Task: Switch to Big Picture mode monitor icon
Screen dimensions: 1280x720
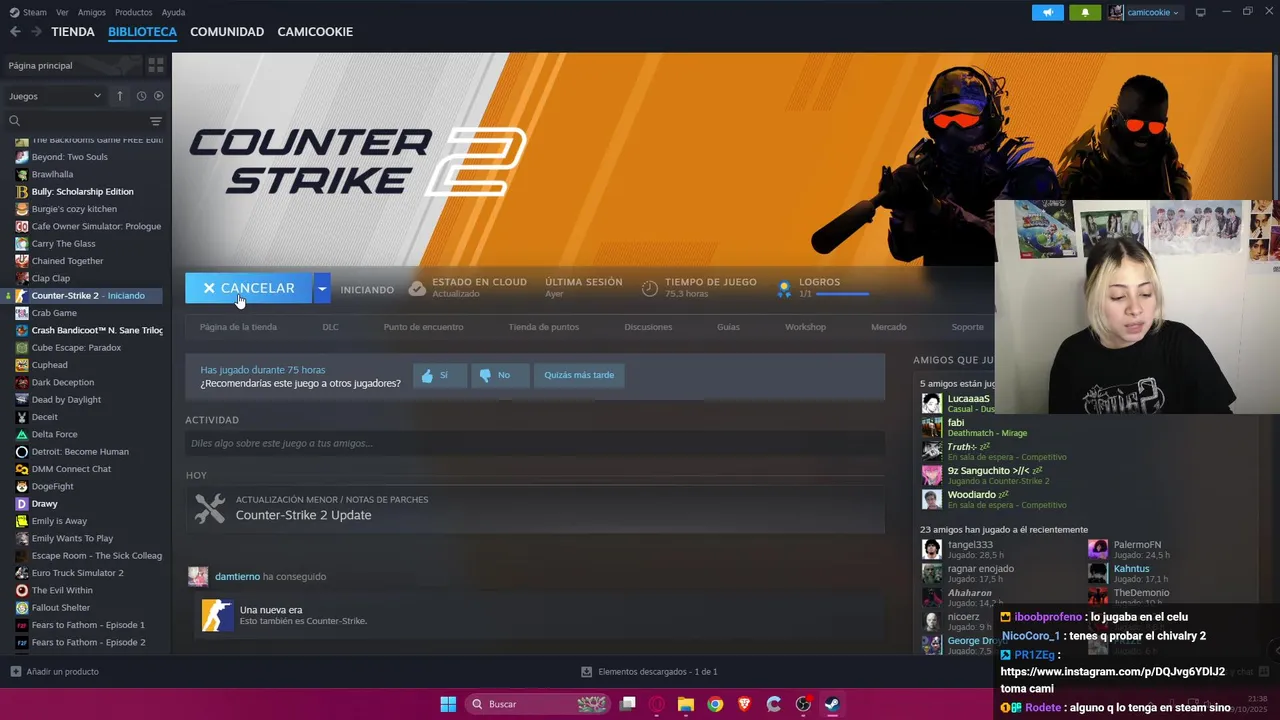Action: tap(1201, 12)
